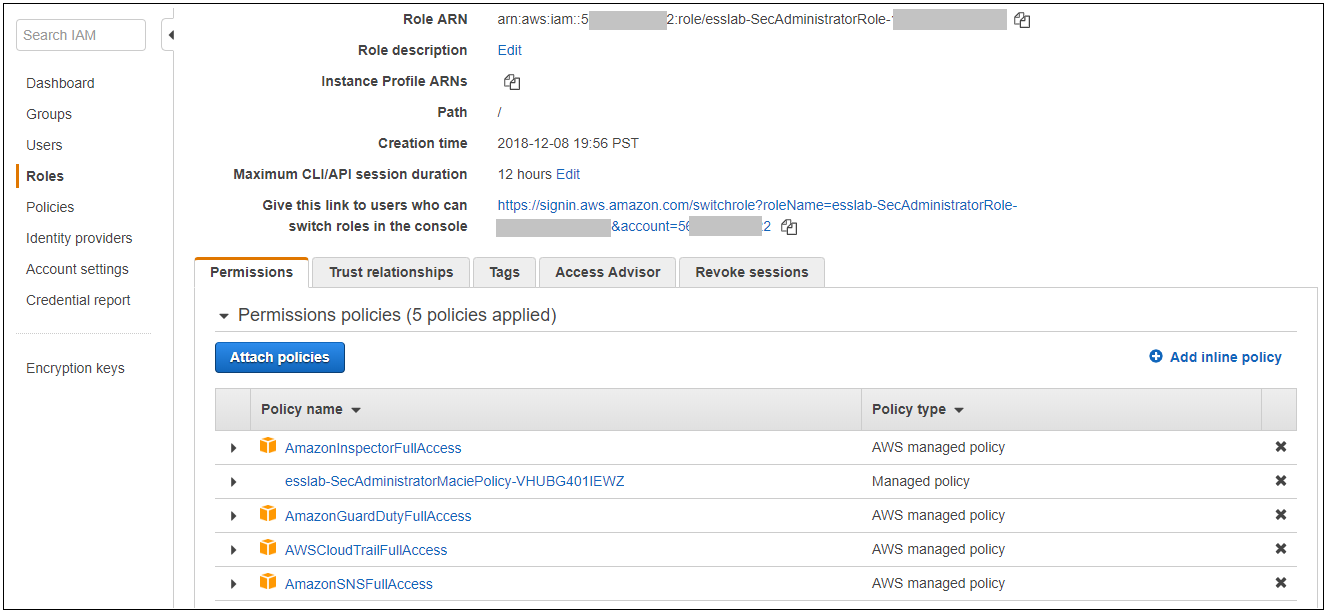Remove the esslab-SecAdministratorMaciePolicy with X icon
This screenshot has width=1335, height=613.
pyautogui.click(x=1280, y=481)
